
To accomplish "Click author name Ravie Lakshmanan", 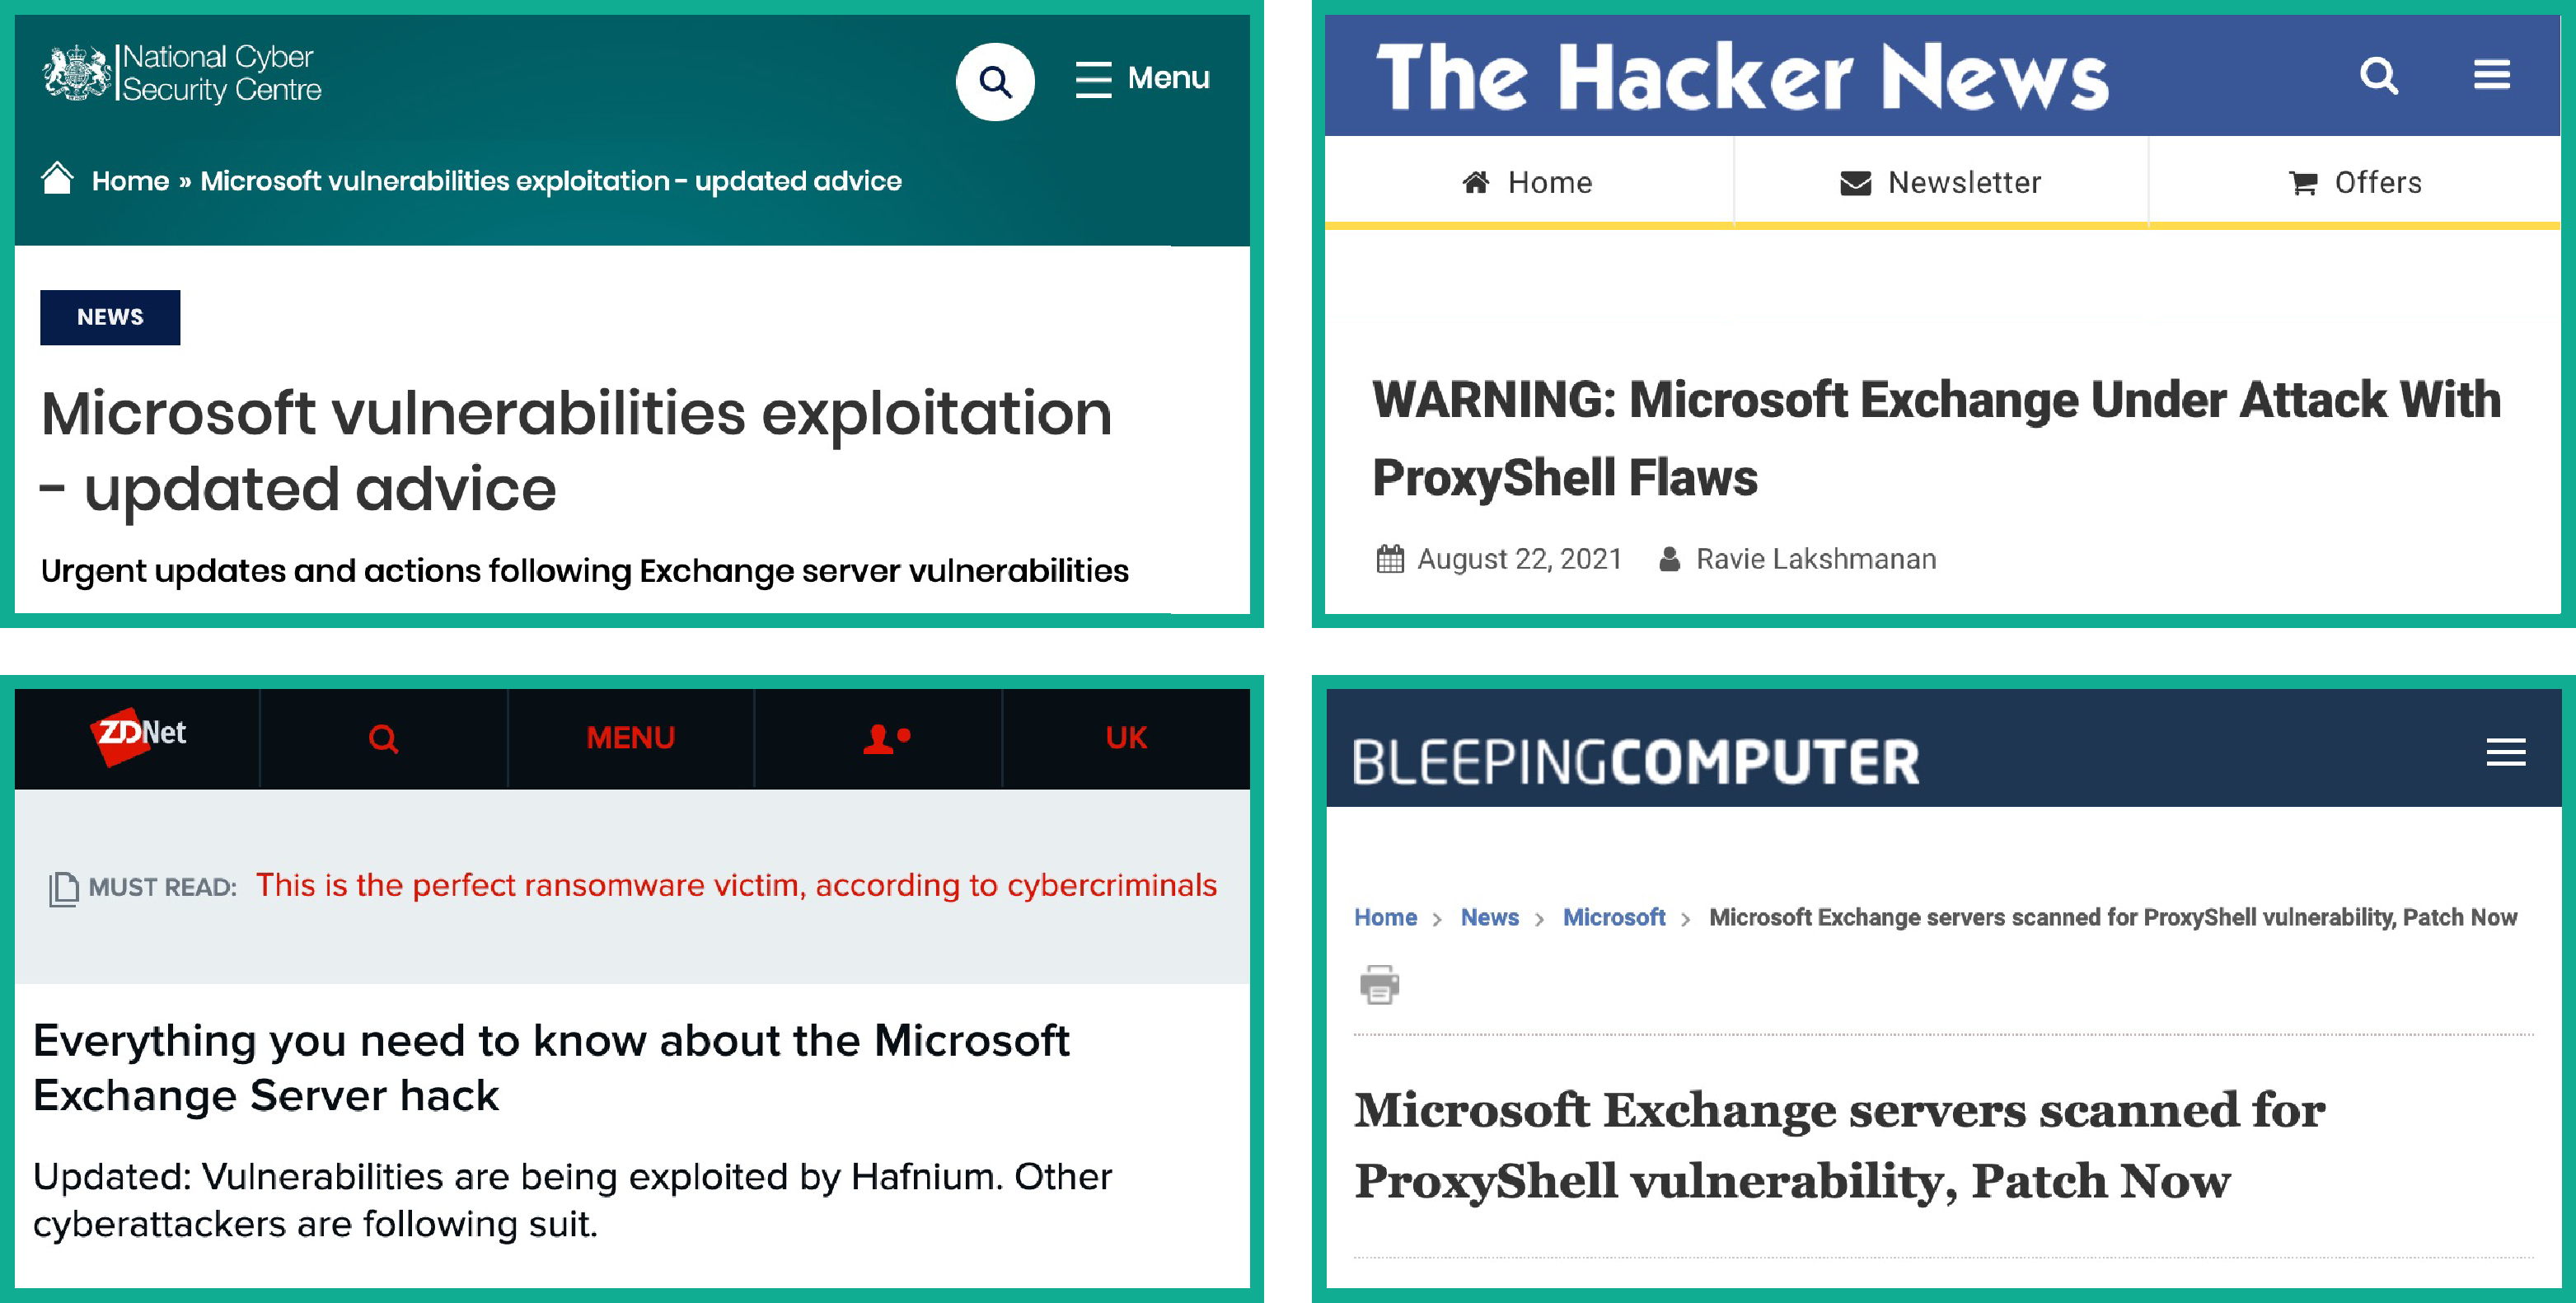I will tap(1815, 559).
